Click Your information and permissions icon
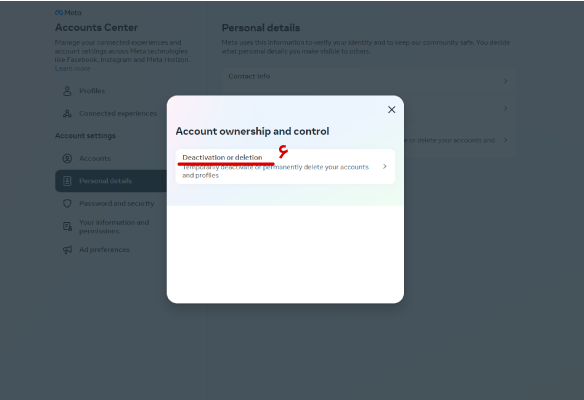Screen dimensions: 584x400 pos(67,226)
